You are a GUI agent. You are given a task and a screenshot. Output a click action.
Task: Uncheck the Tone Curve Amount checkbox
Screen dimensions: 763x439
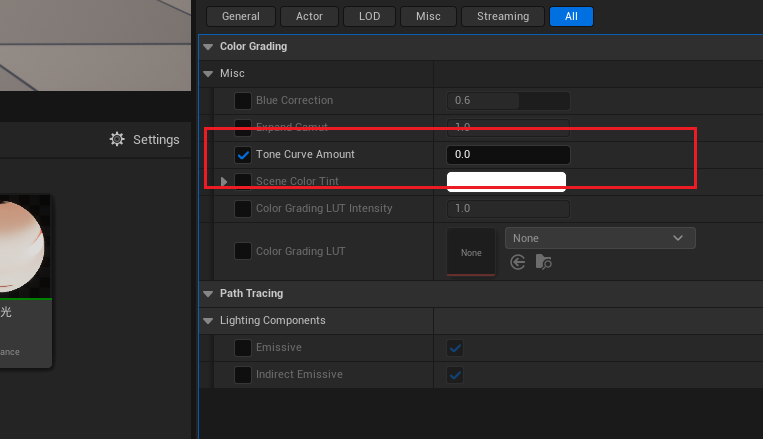243,155
